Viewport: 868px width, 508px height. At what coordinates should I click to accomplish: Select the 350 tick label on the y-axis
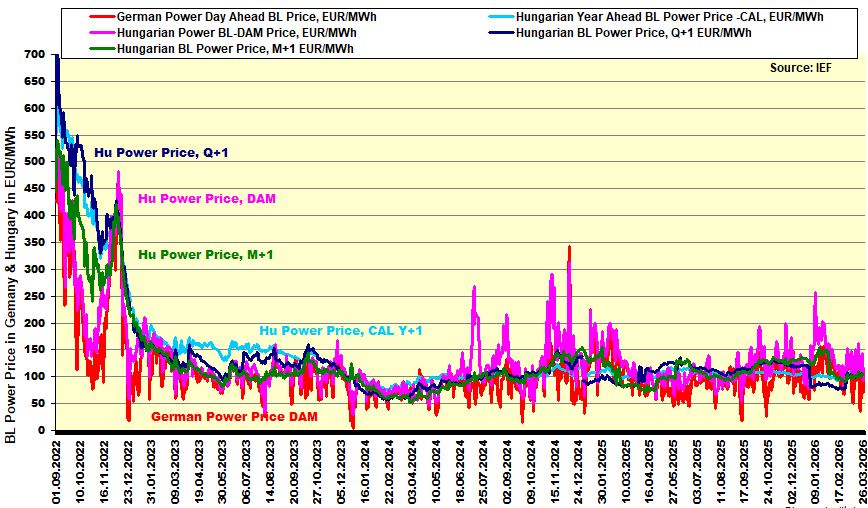coord(33,242)
